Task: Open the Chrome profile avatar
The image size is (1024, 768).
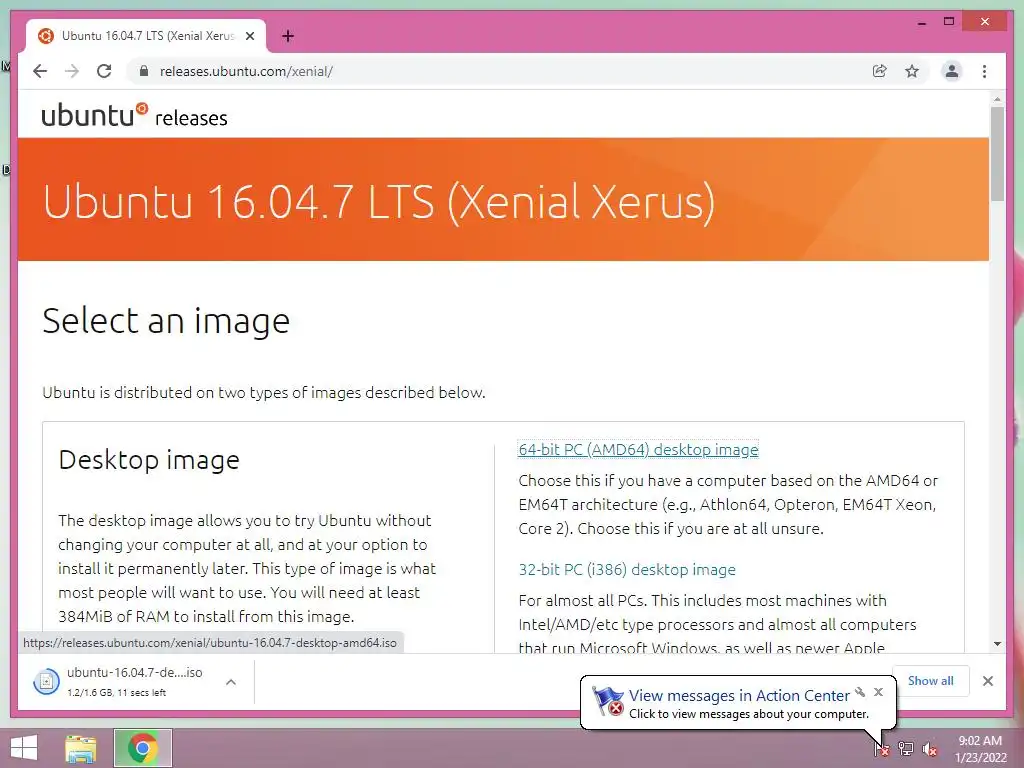Action: (952, 71)
